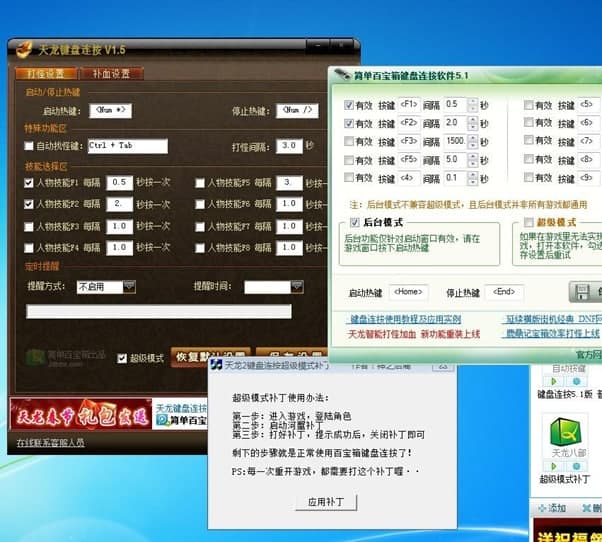This screenshot has height=542, width=602.
Task: Click the 天龙春节礼包 banner
Action: (81, 414)
